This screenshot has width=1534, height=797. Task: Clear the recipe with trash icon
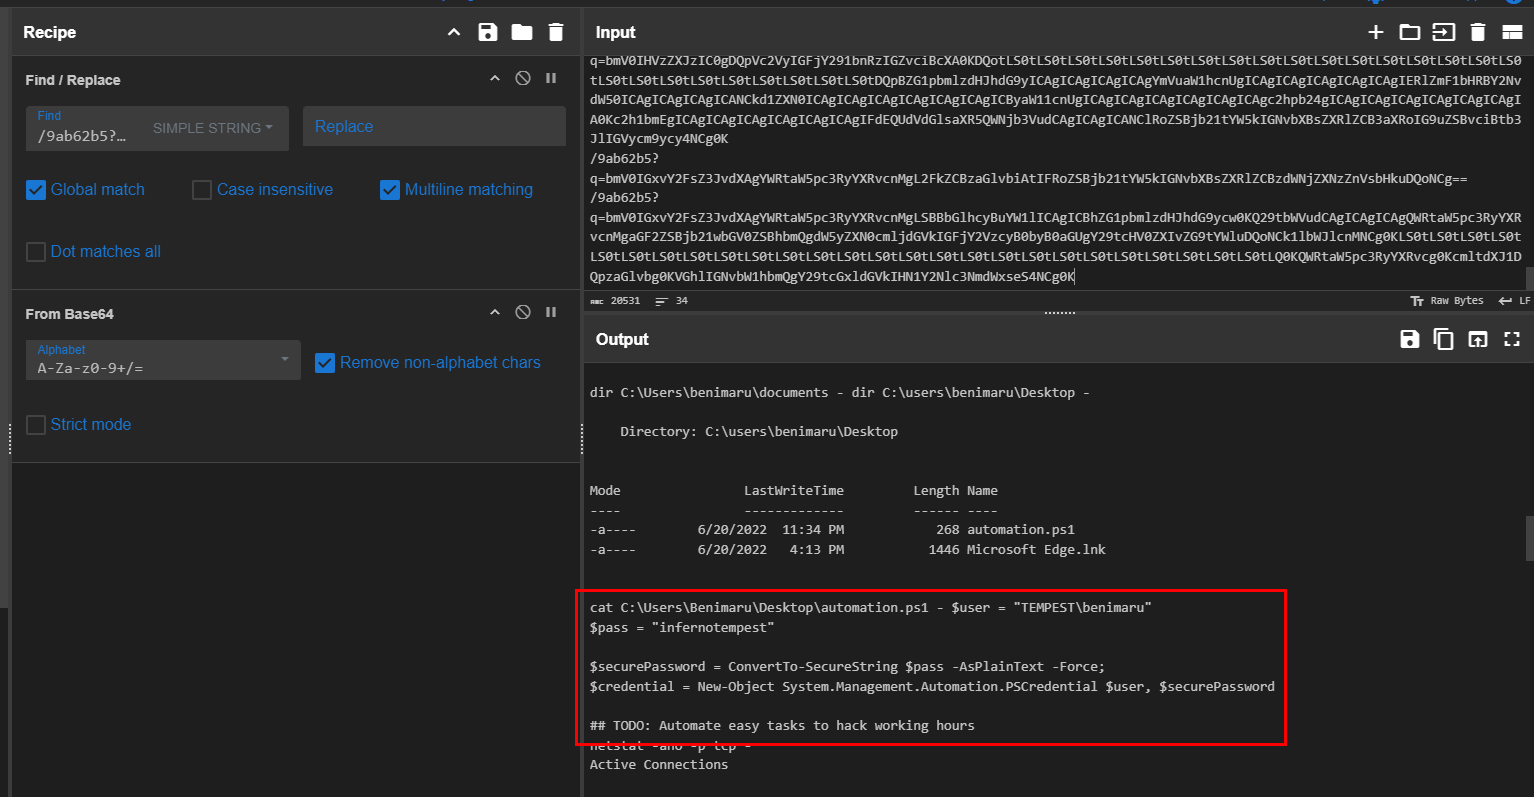click(x=556, y=32)
